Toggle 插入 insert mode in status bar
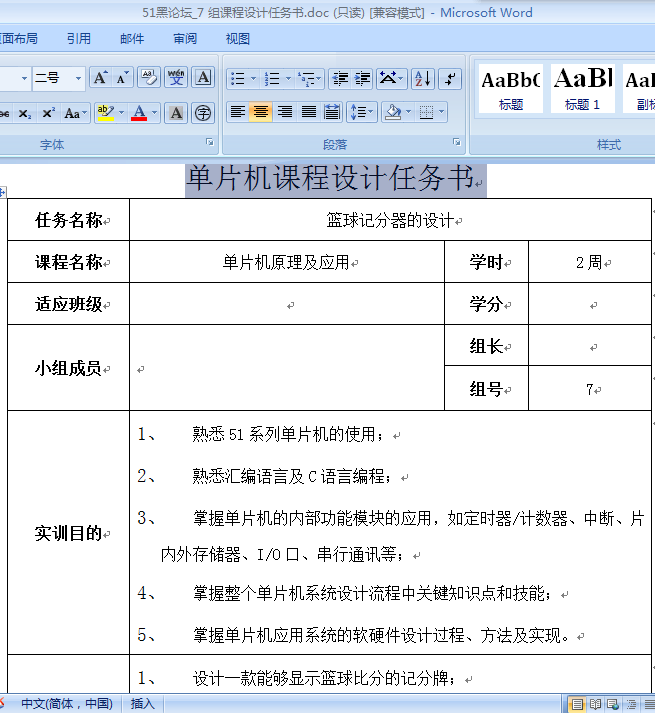 click(x=143, y=704)
